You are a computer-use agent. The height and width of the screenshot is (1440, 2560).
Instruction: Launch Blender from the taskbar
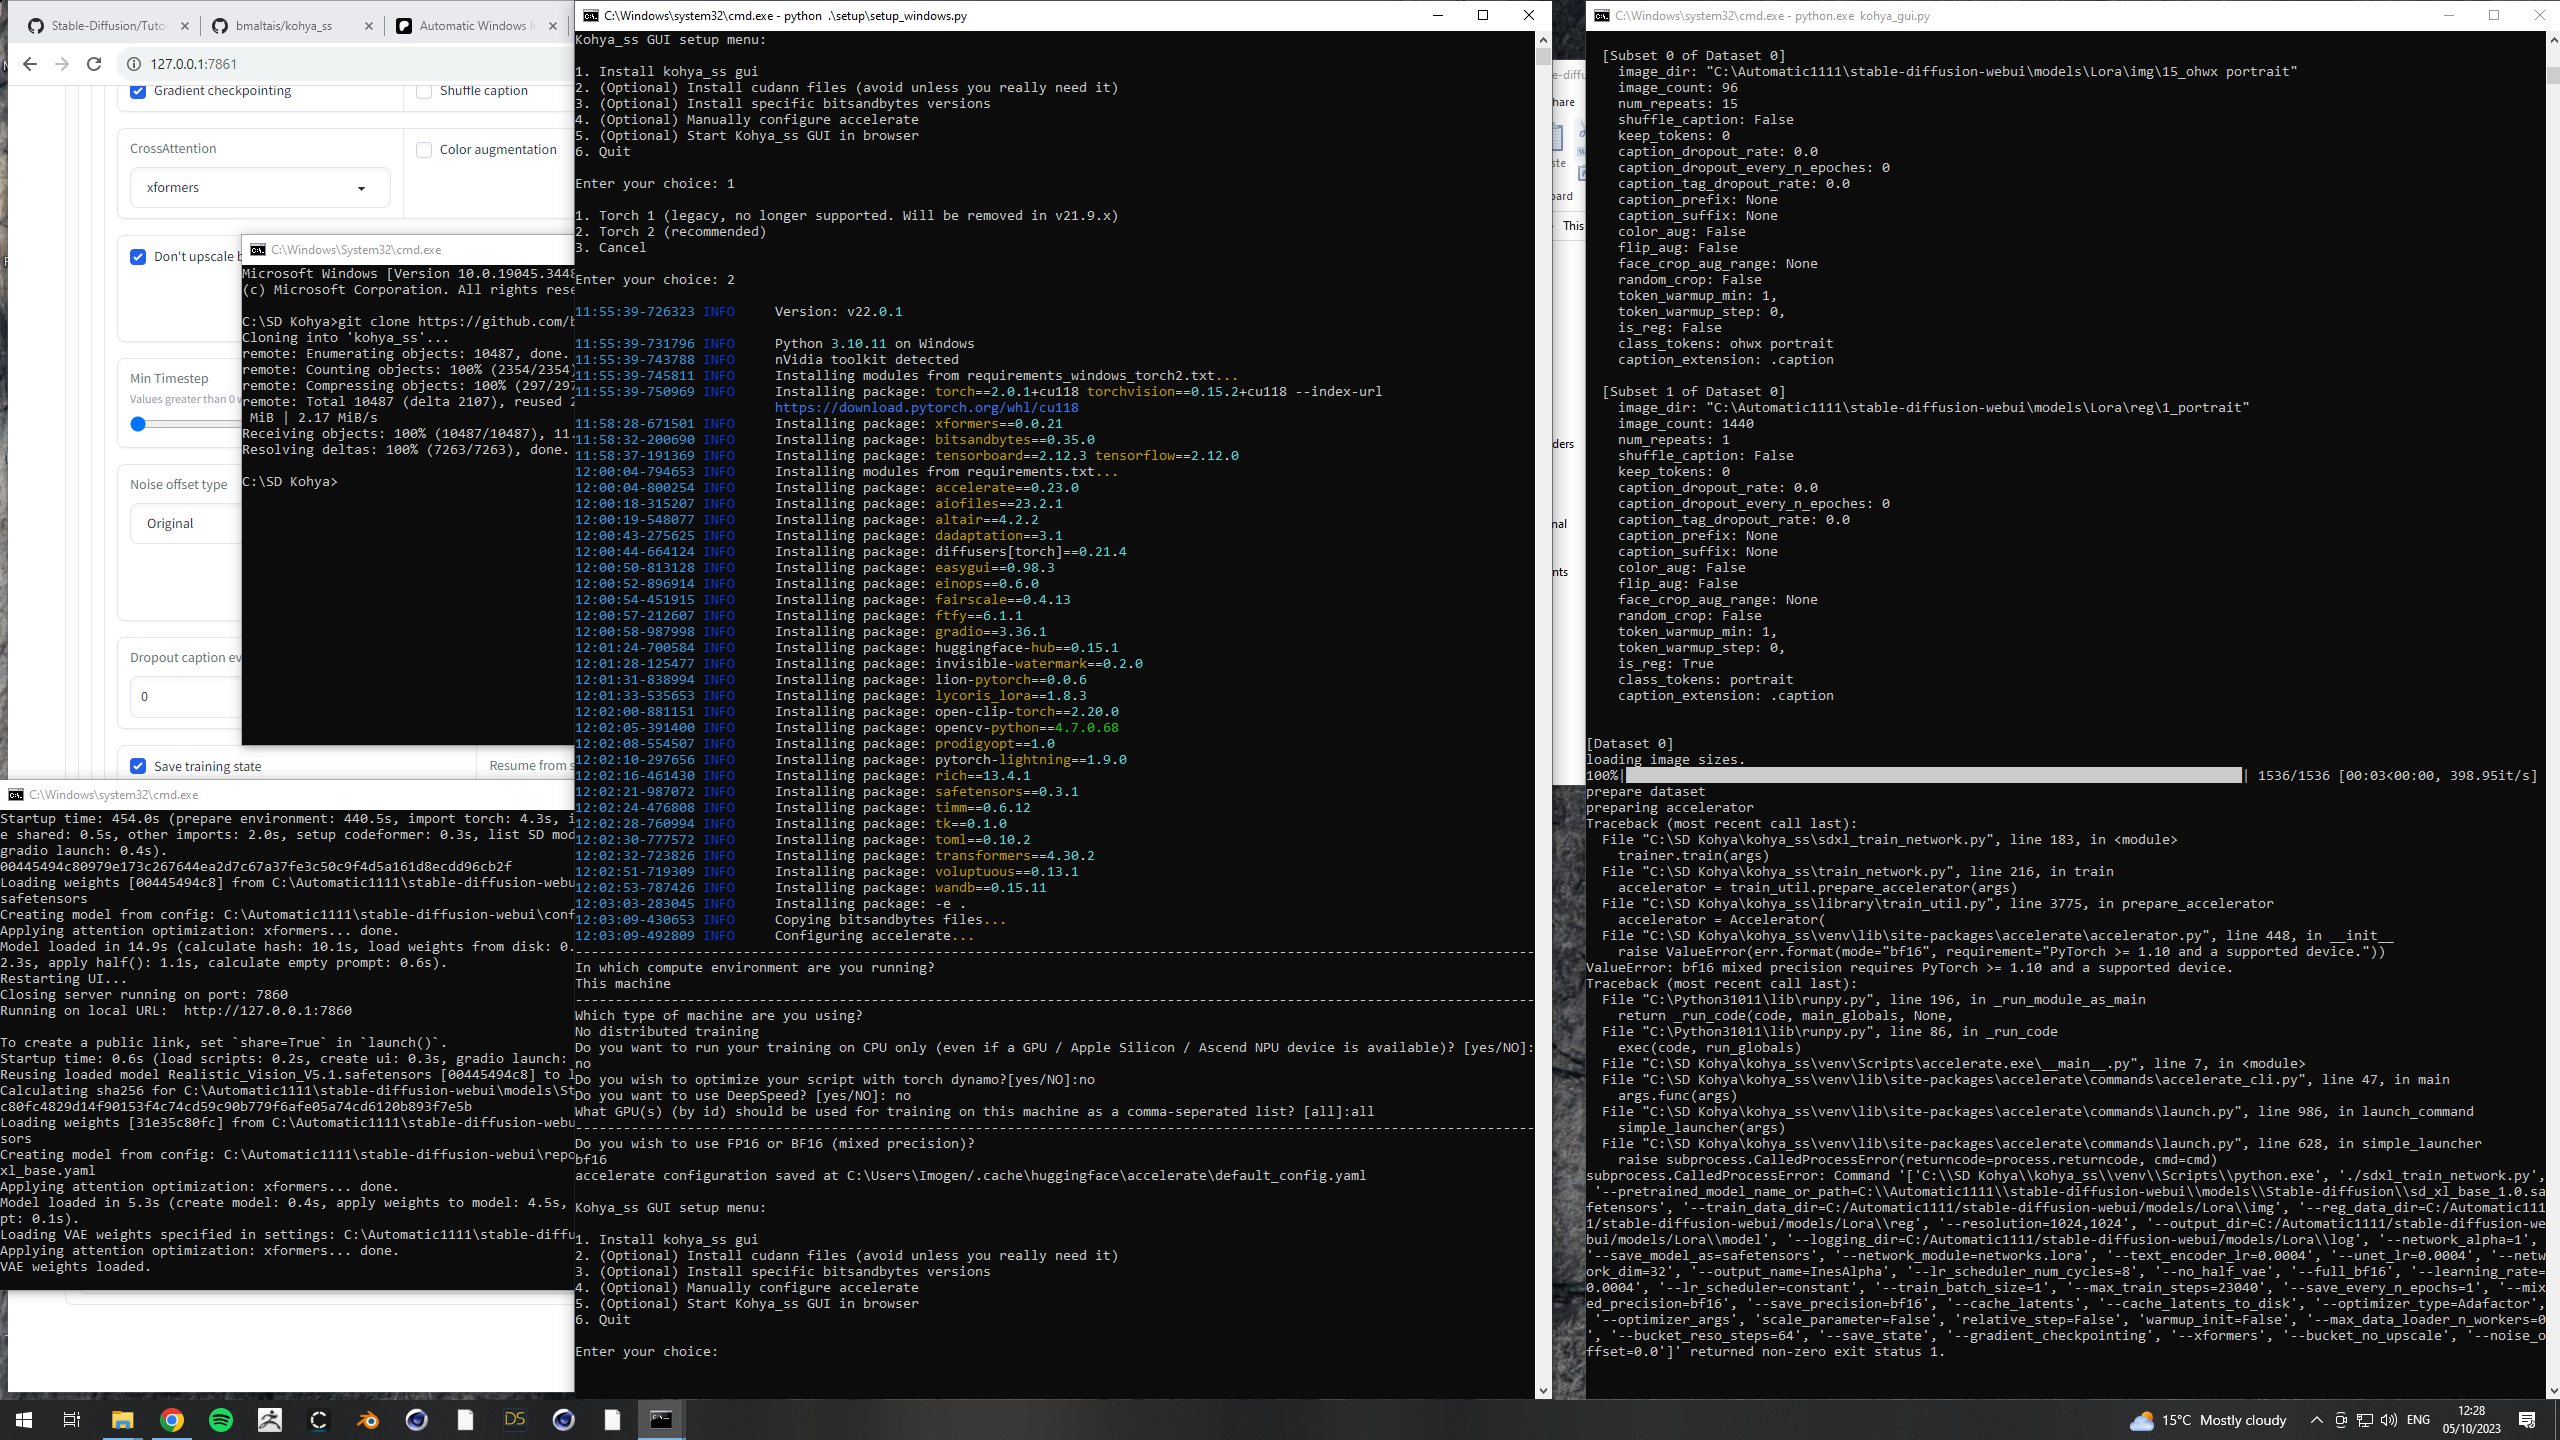(368, 1420)
